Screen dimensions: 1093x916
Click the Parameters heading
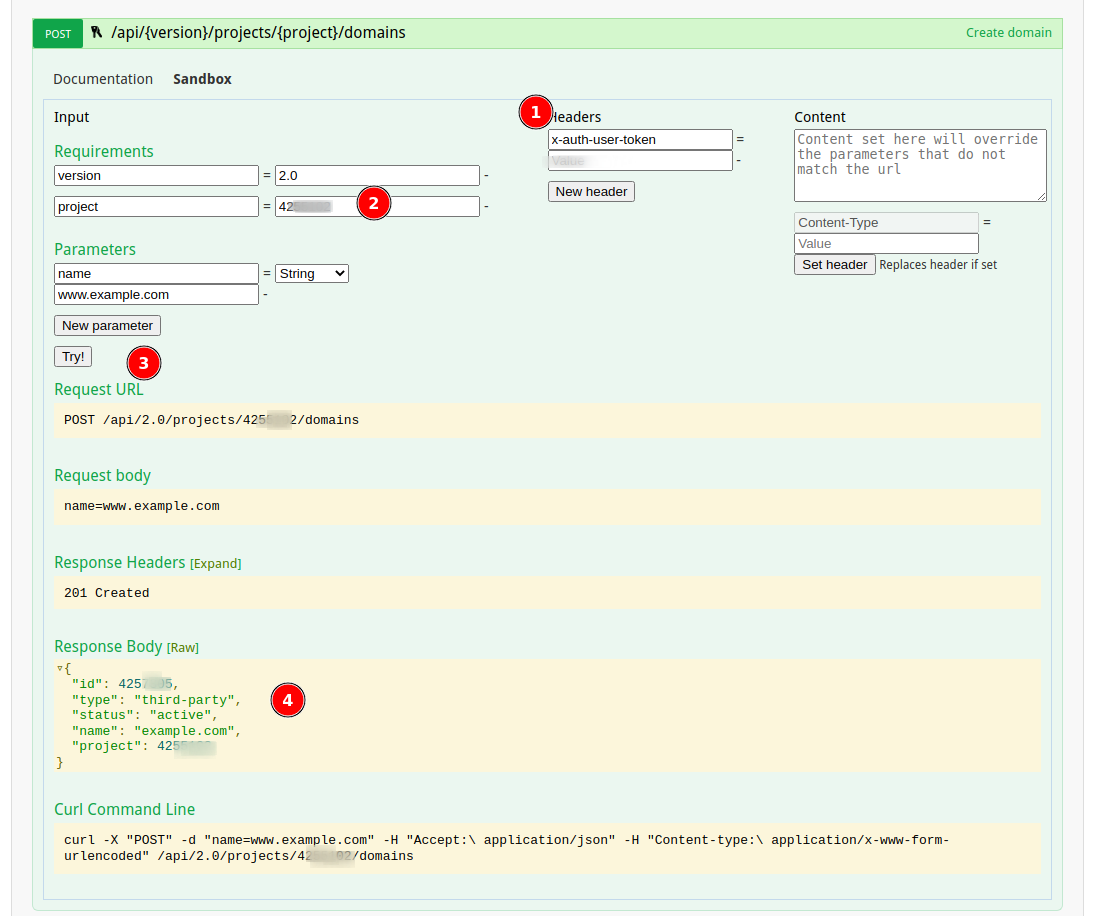[95, 249]
